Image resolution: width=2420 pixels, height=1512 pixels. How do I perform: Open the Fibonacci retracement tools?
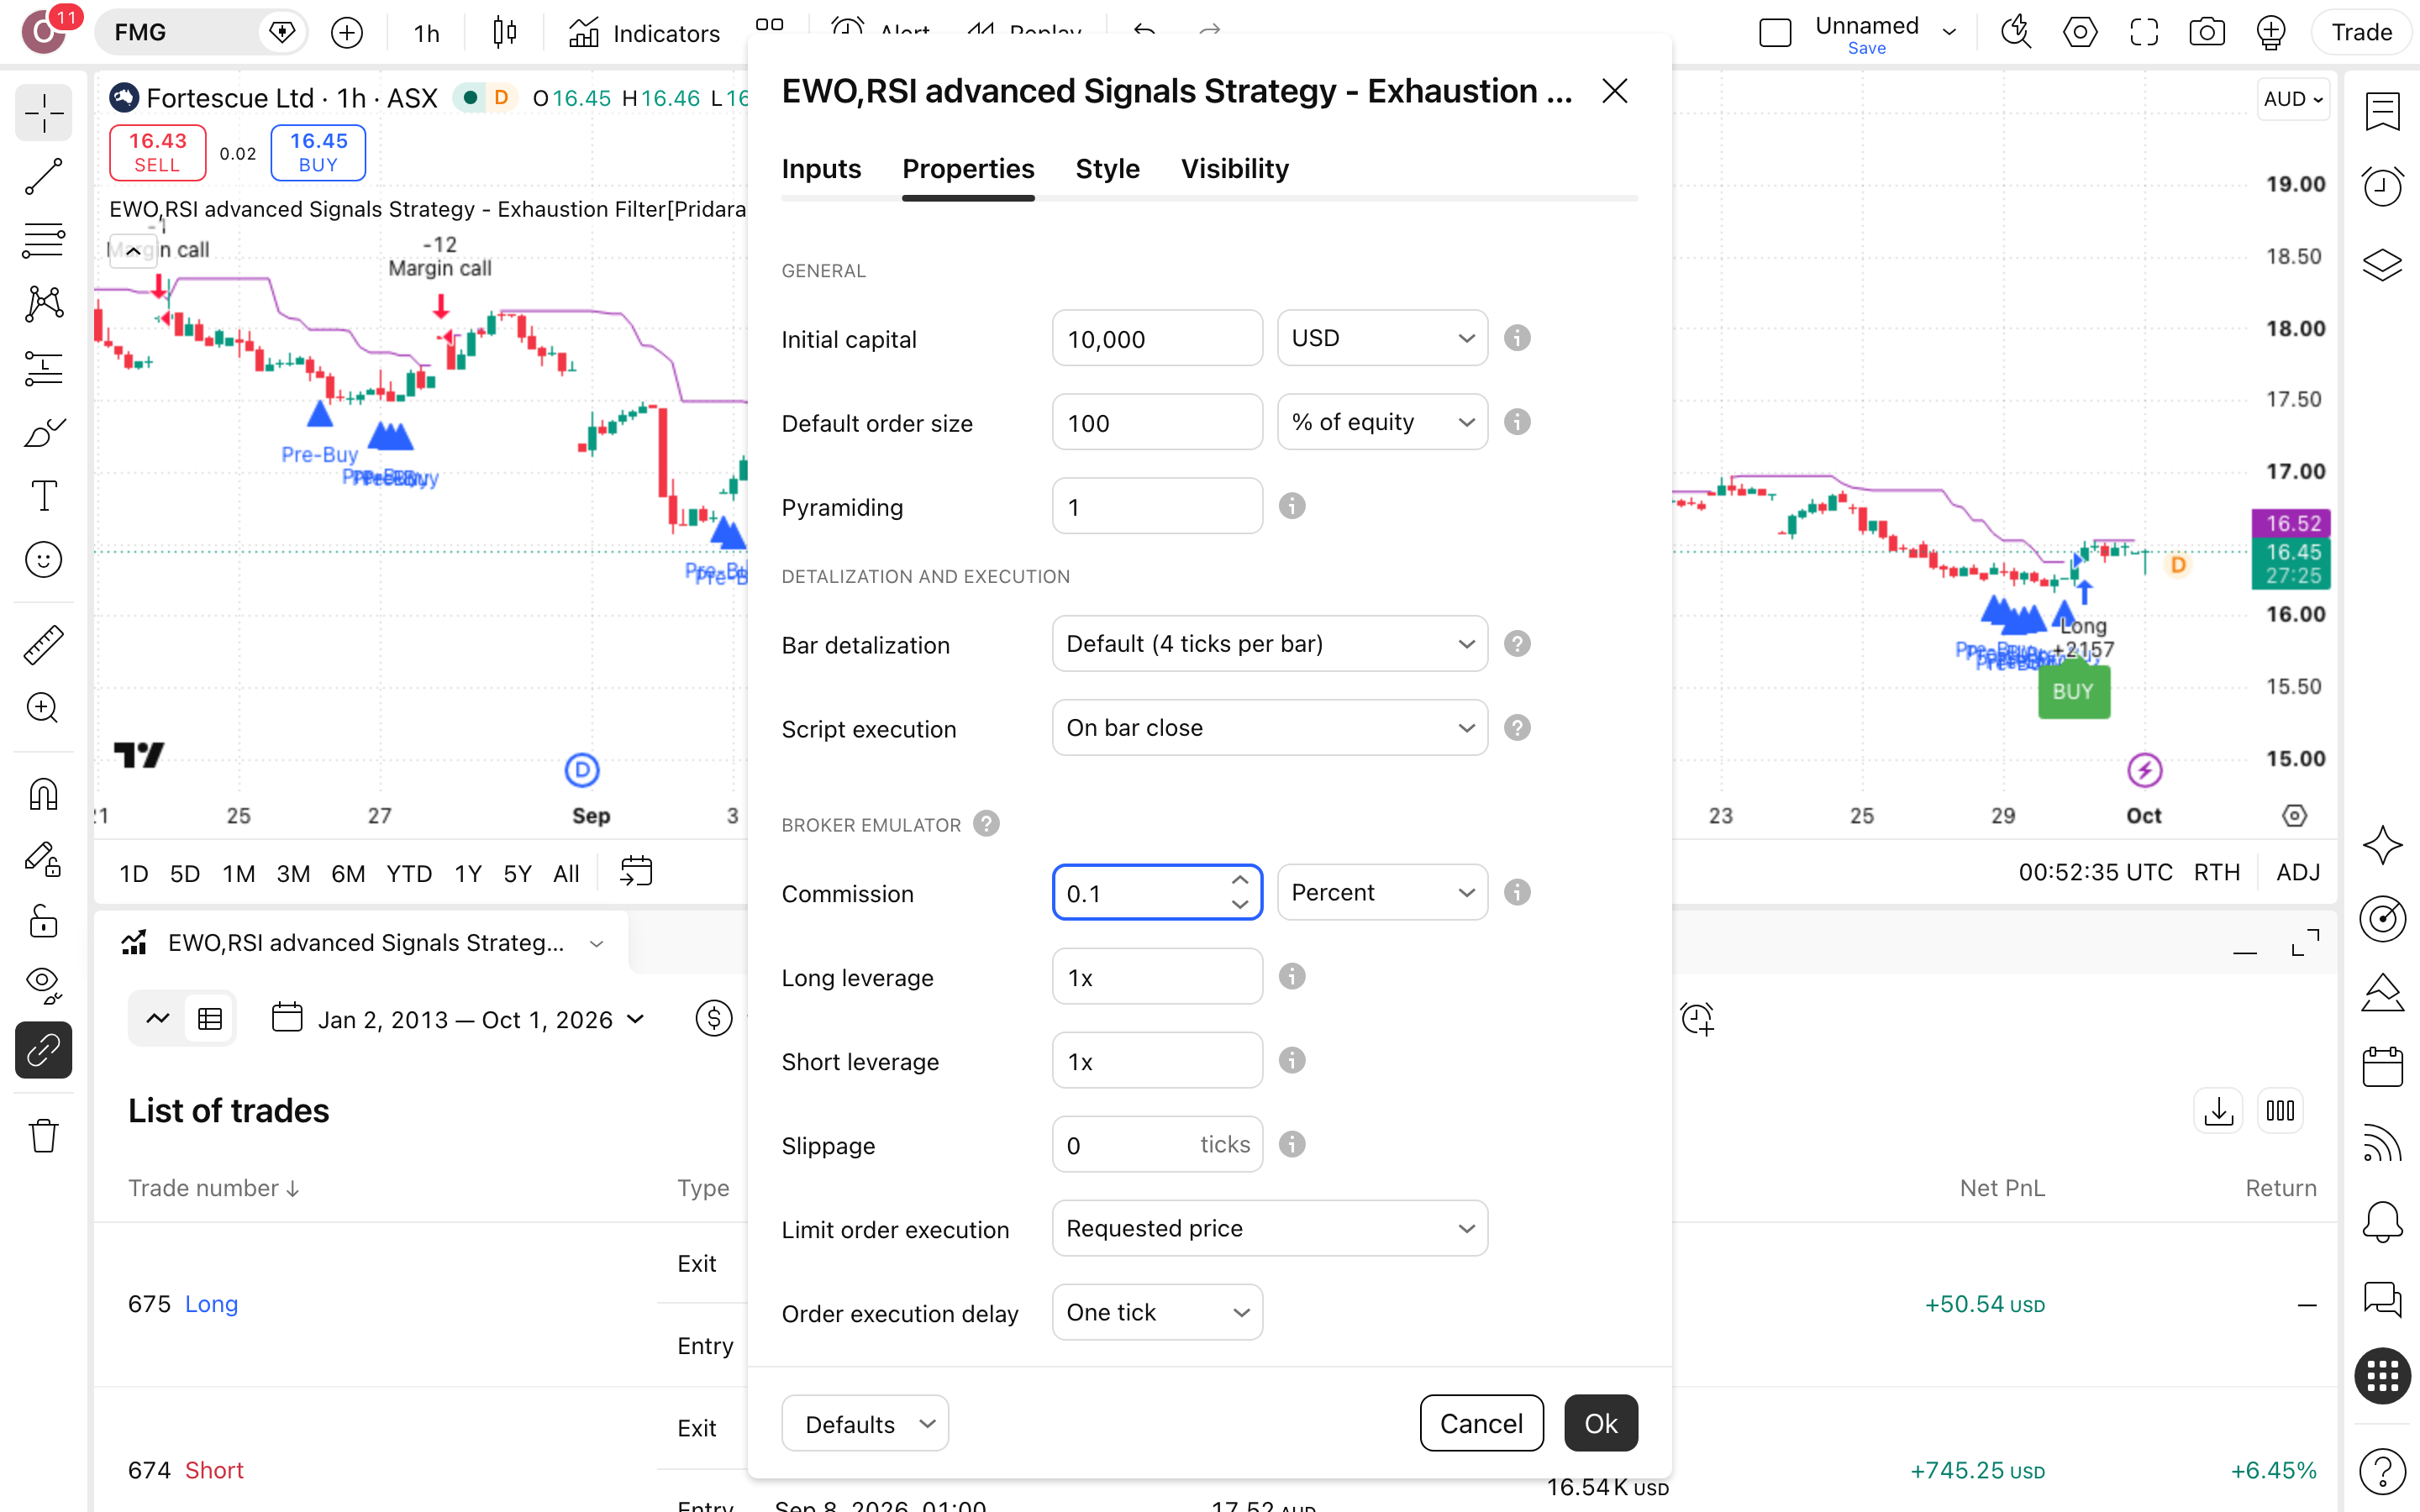43,241
